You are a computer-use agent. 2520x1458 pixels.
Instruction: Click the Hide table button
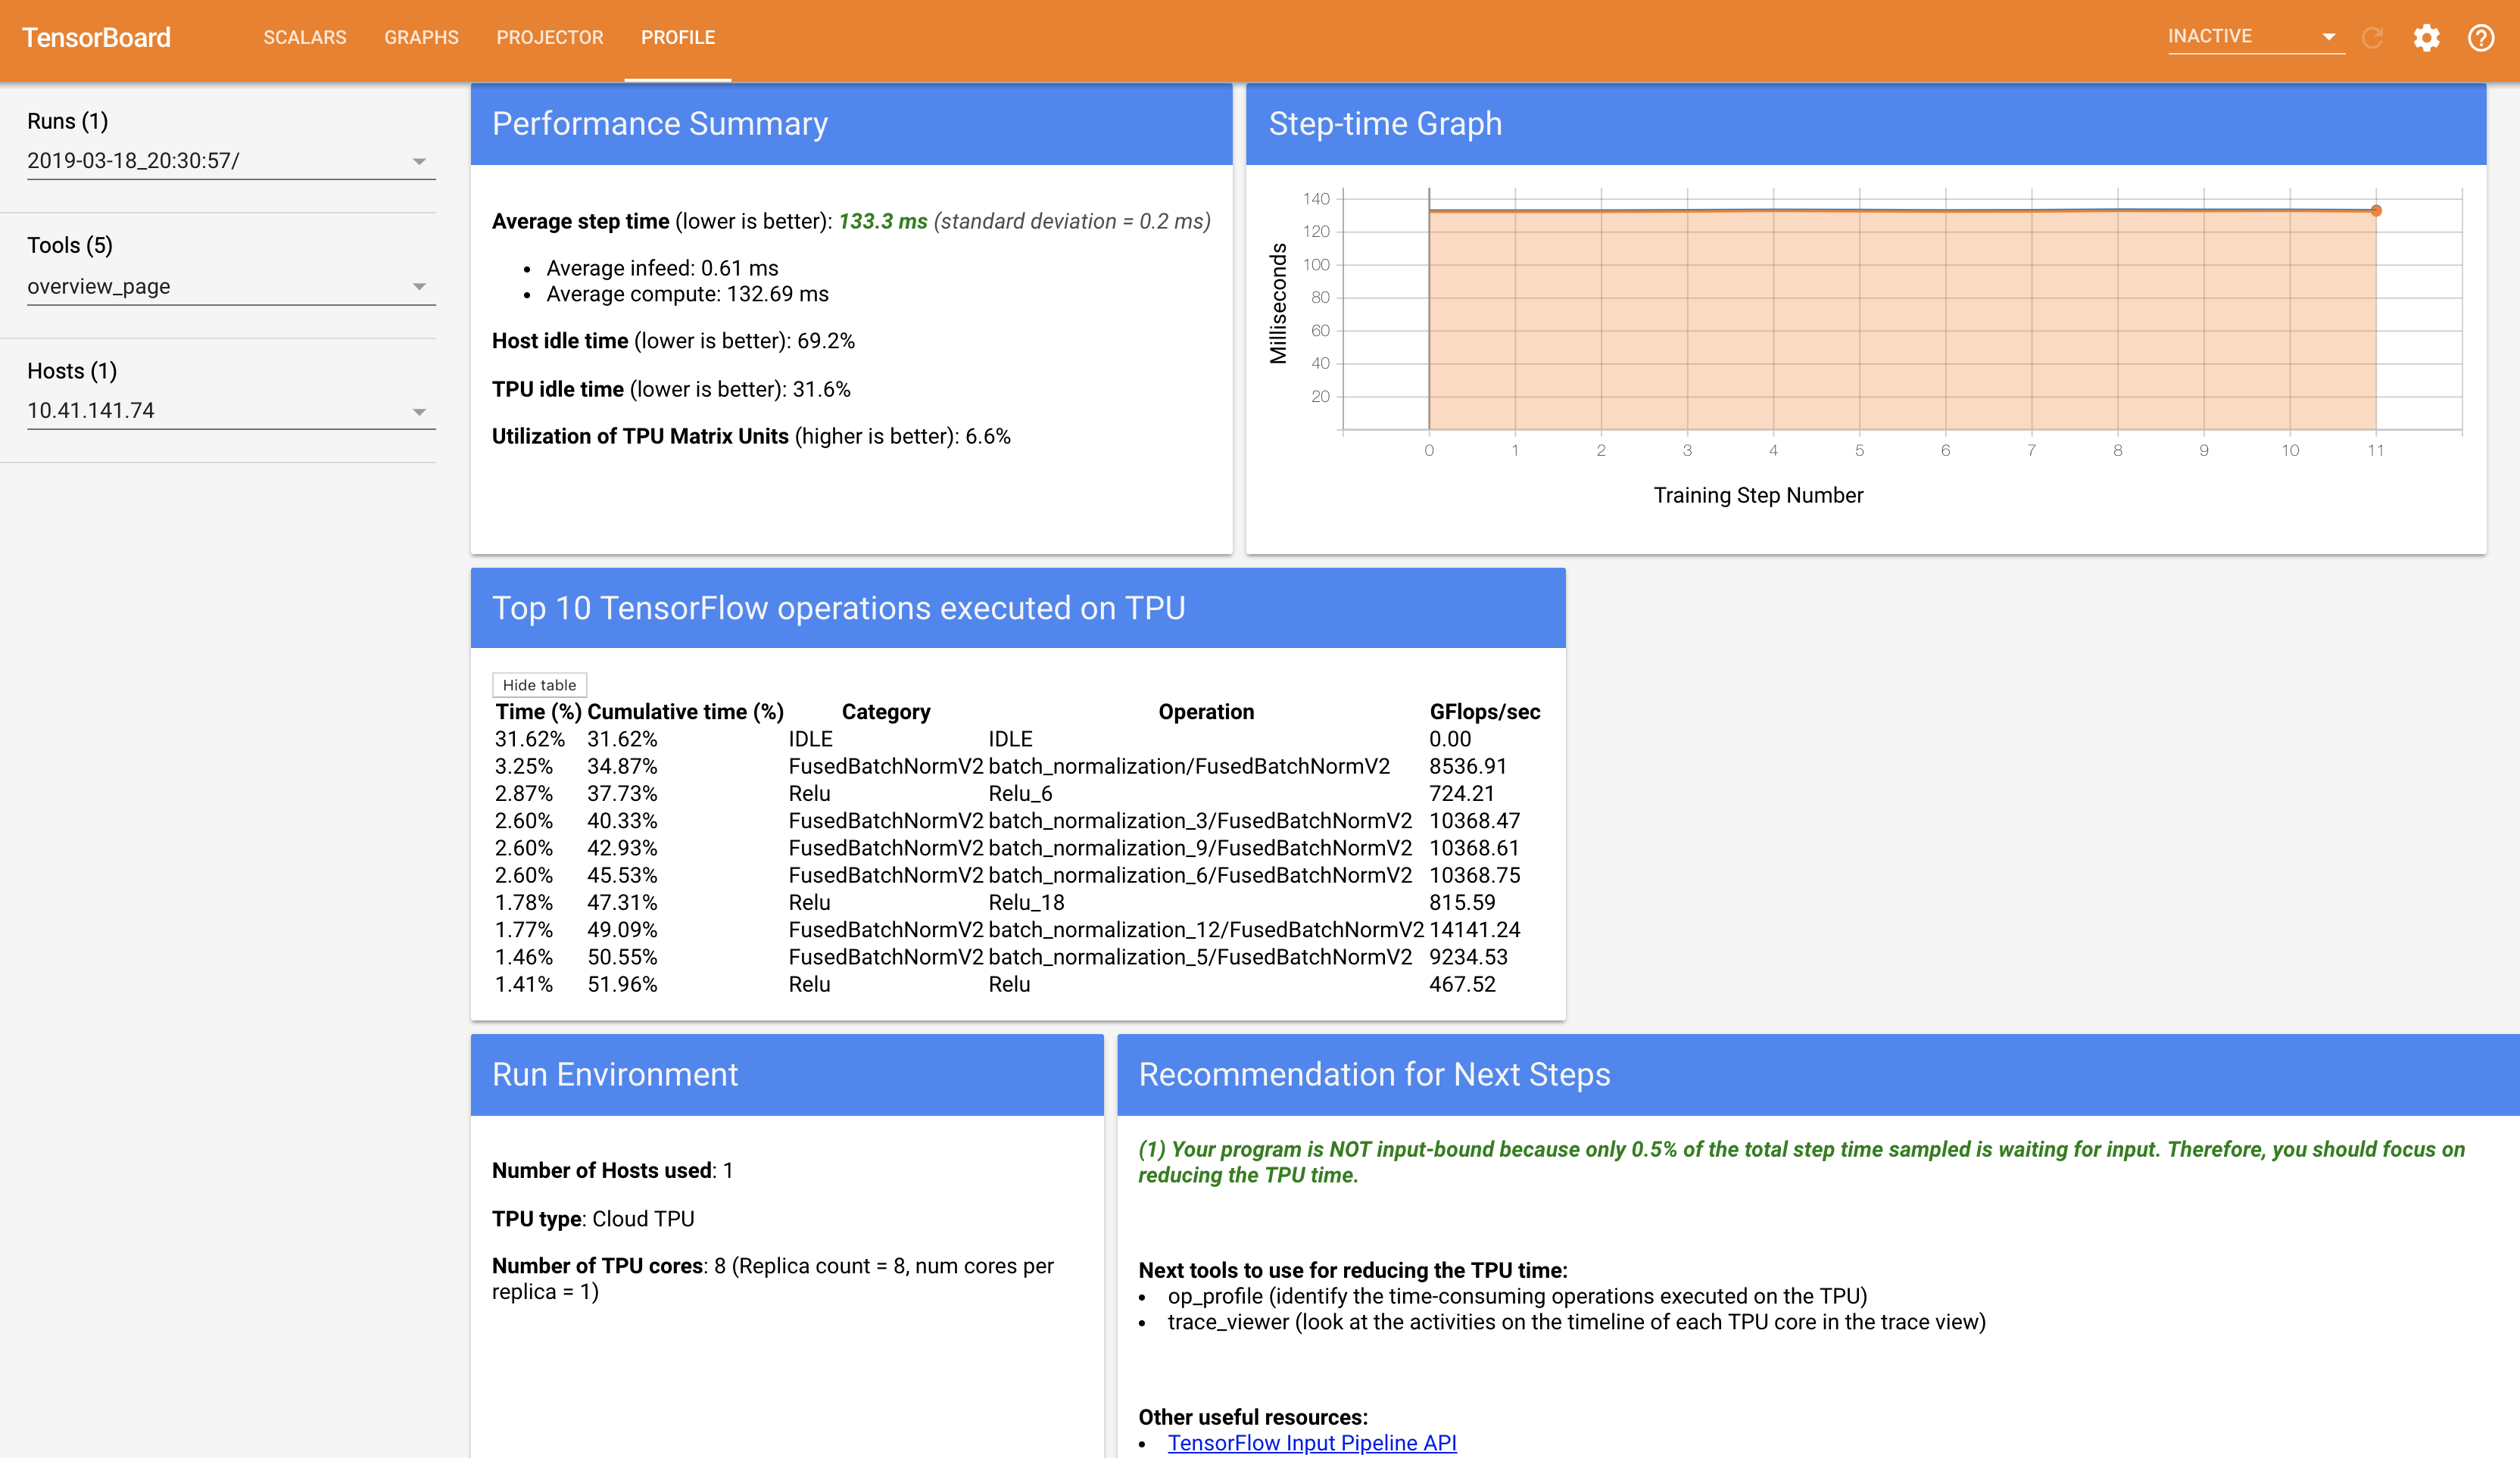click(x=539, y=685)
